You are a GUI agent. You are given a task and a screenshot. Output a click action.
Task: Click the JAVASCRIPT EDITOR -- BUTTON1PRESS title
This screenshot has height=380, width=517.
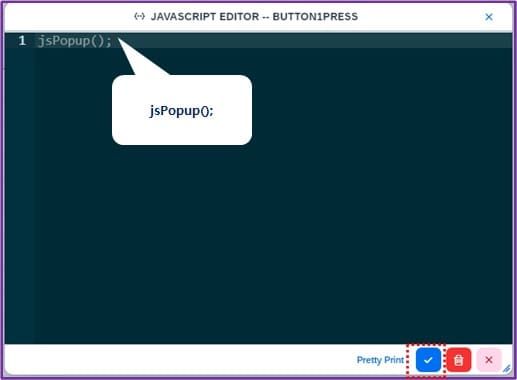(x=254, y=16)
